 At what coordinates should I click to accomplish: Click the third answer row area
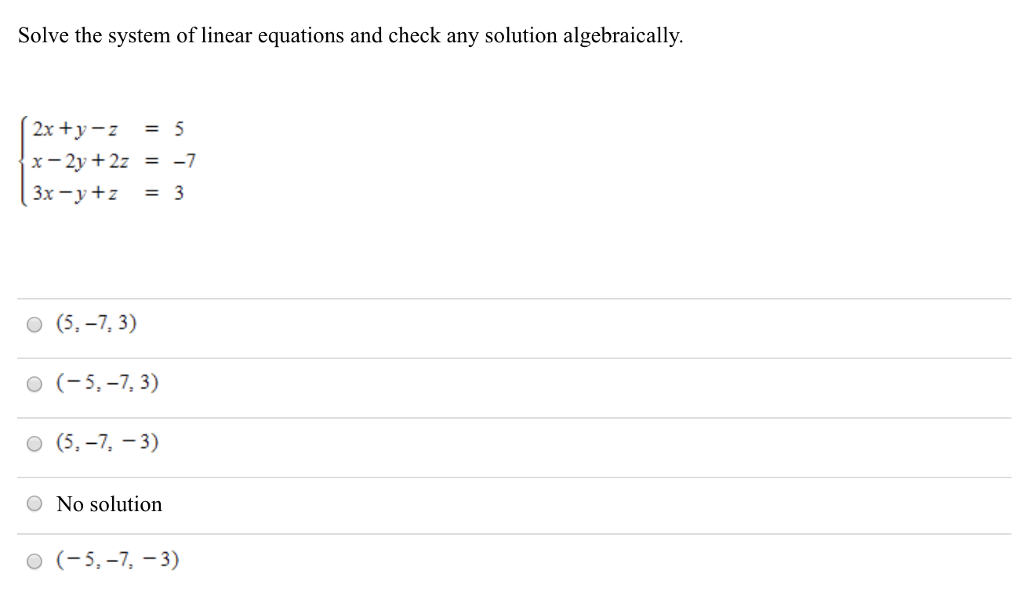500,447
